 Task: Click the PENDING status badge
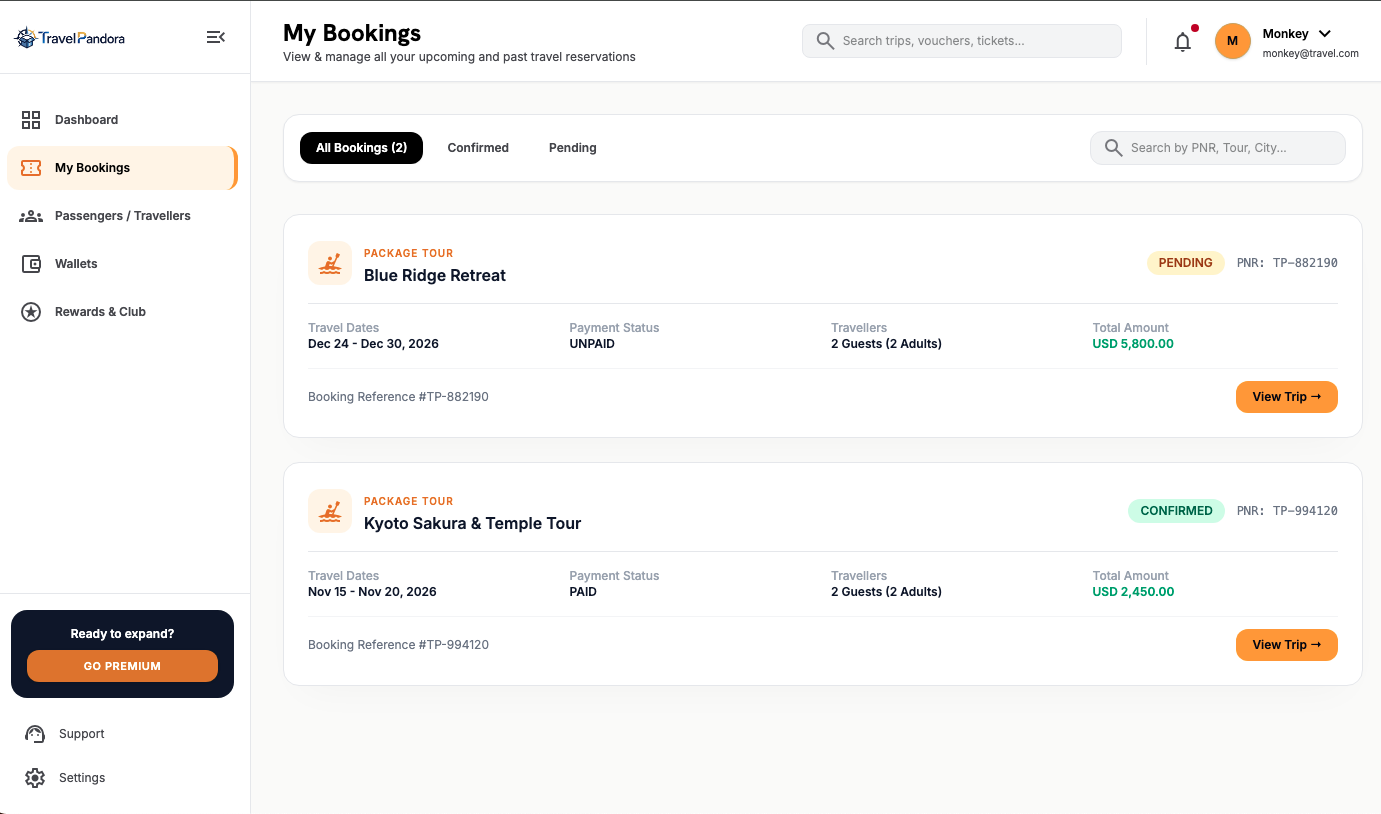pos(1185,263)
